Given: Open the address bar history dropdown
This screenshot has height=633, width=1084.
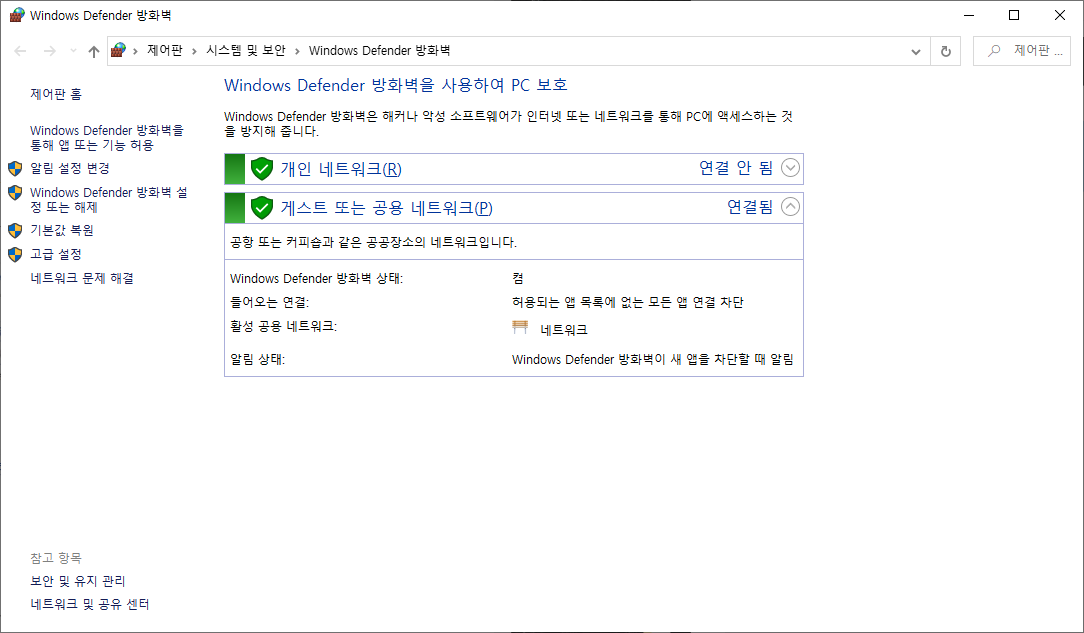Looking at the screenshot, I should point(916,51).
